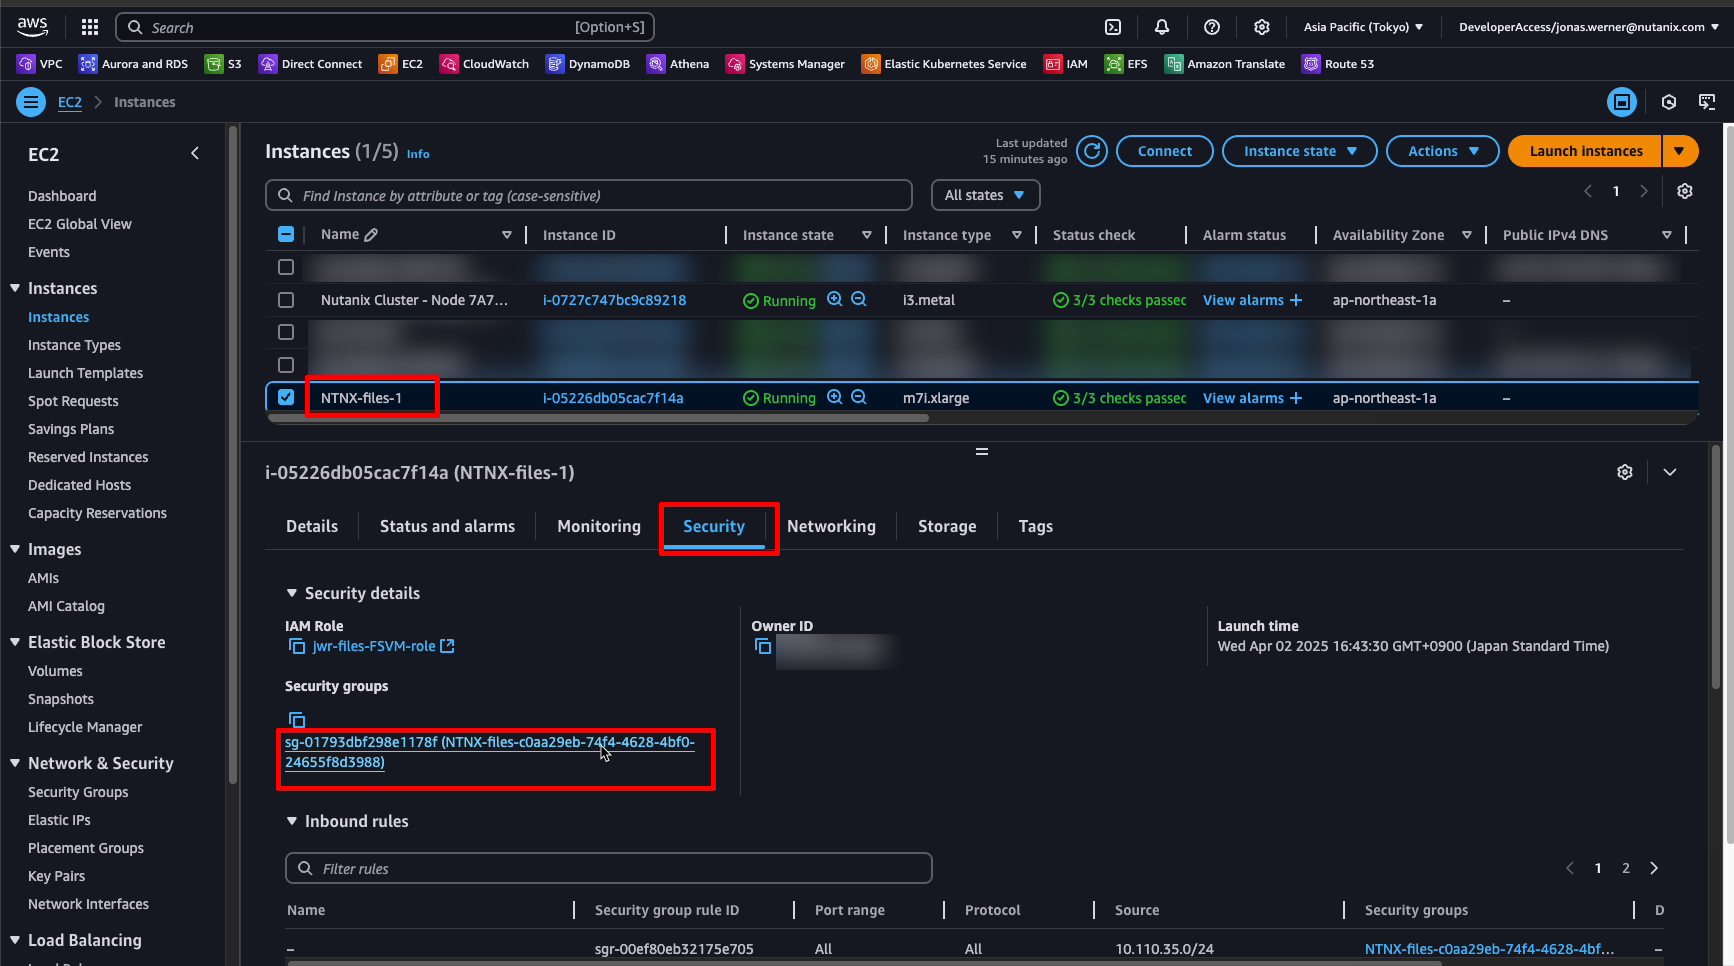Collapse the Elastic Block Store sidebar group
The width and height of the screenshot is (1734, 966).
(x=15, y=642)
